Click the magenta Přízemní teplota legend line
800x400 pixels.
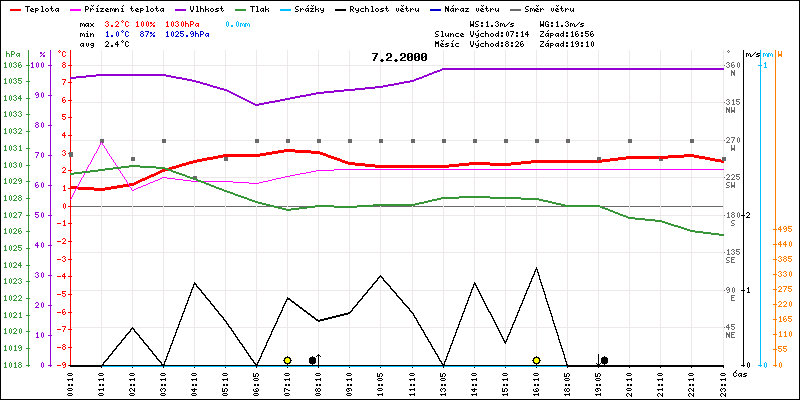[x=77, y=8]
